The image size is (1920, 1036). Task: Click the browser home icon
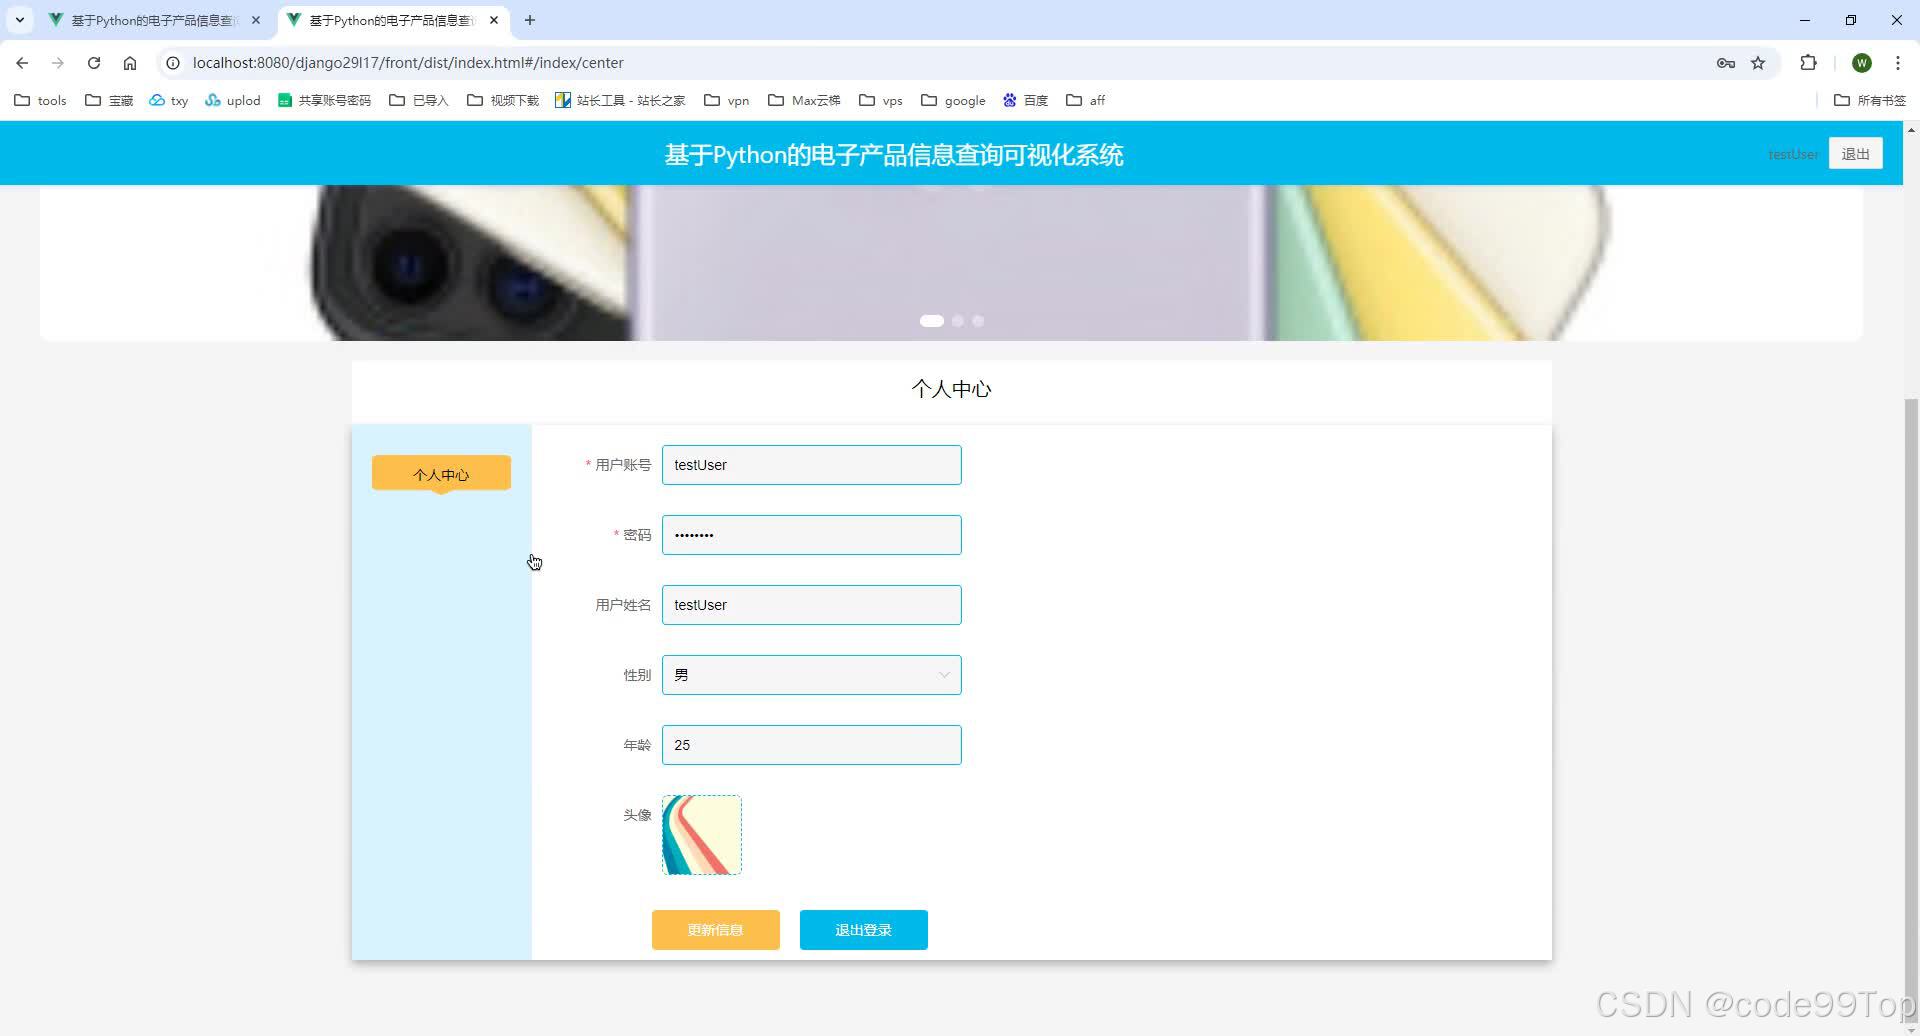pyautogui.click(x=129, y=62)
